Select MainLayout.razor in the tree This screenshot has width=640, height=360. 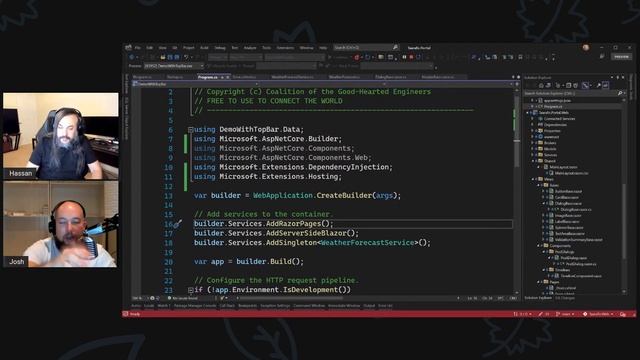[563, 167]
